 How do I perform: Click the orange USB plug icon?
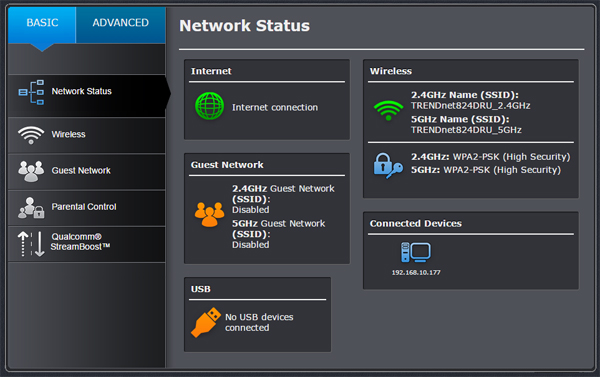(206, 322)
